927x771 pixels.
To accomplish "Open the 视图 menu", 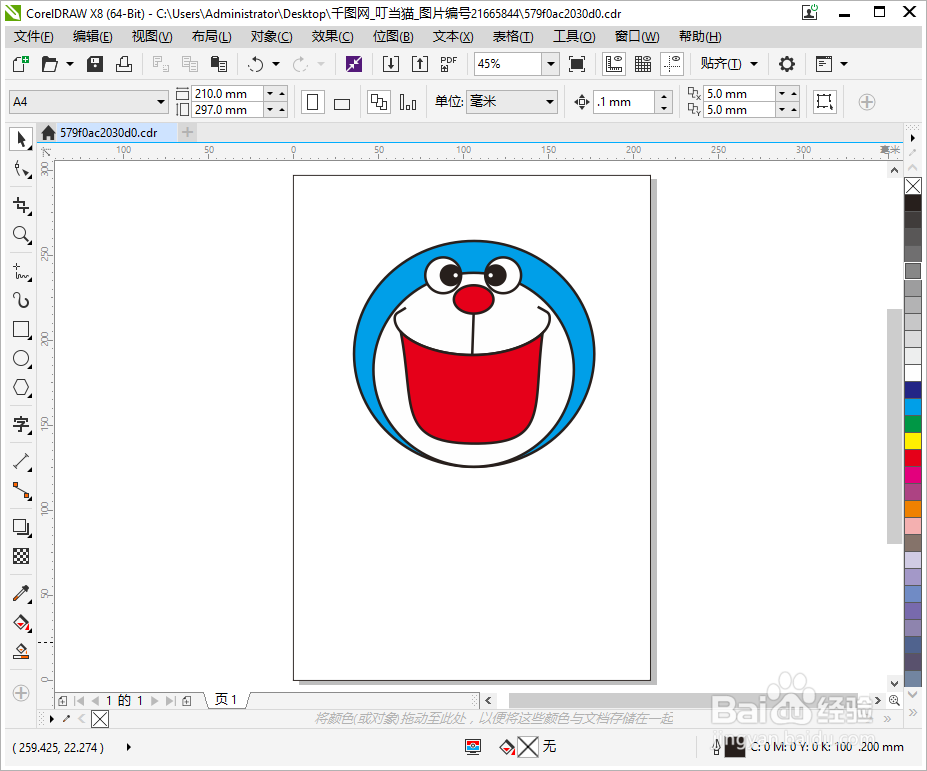I will pyautogui.click(x=152, y=37).
